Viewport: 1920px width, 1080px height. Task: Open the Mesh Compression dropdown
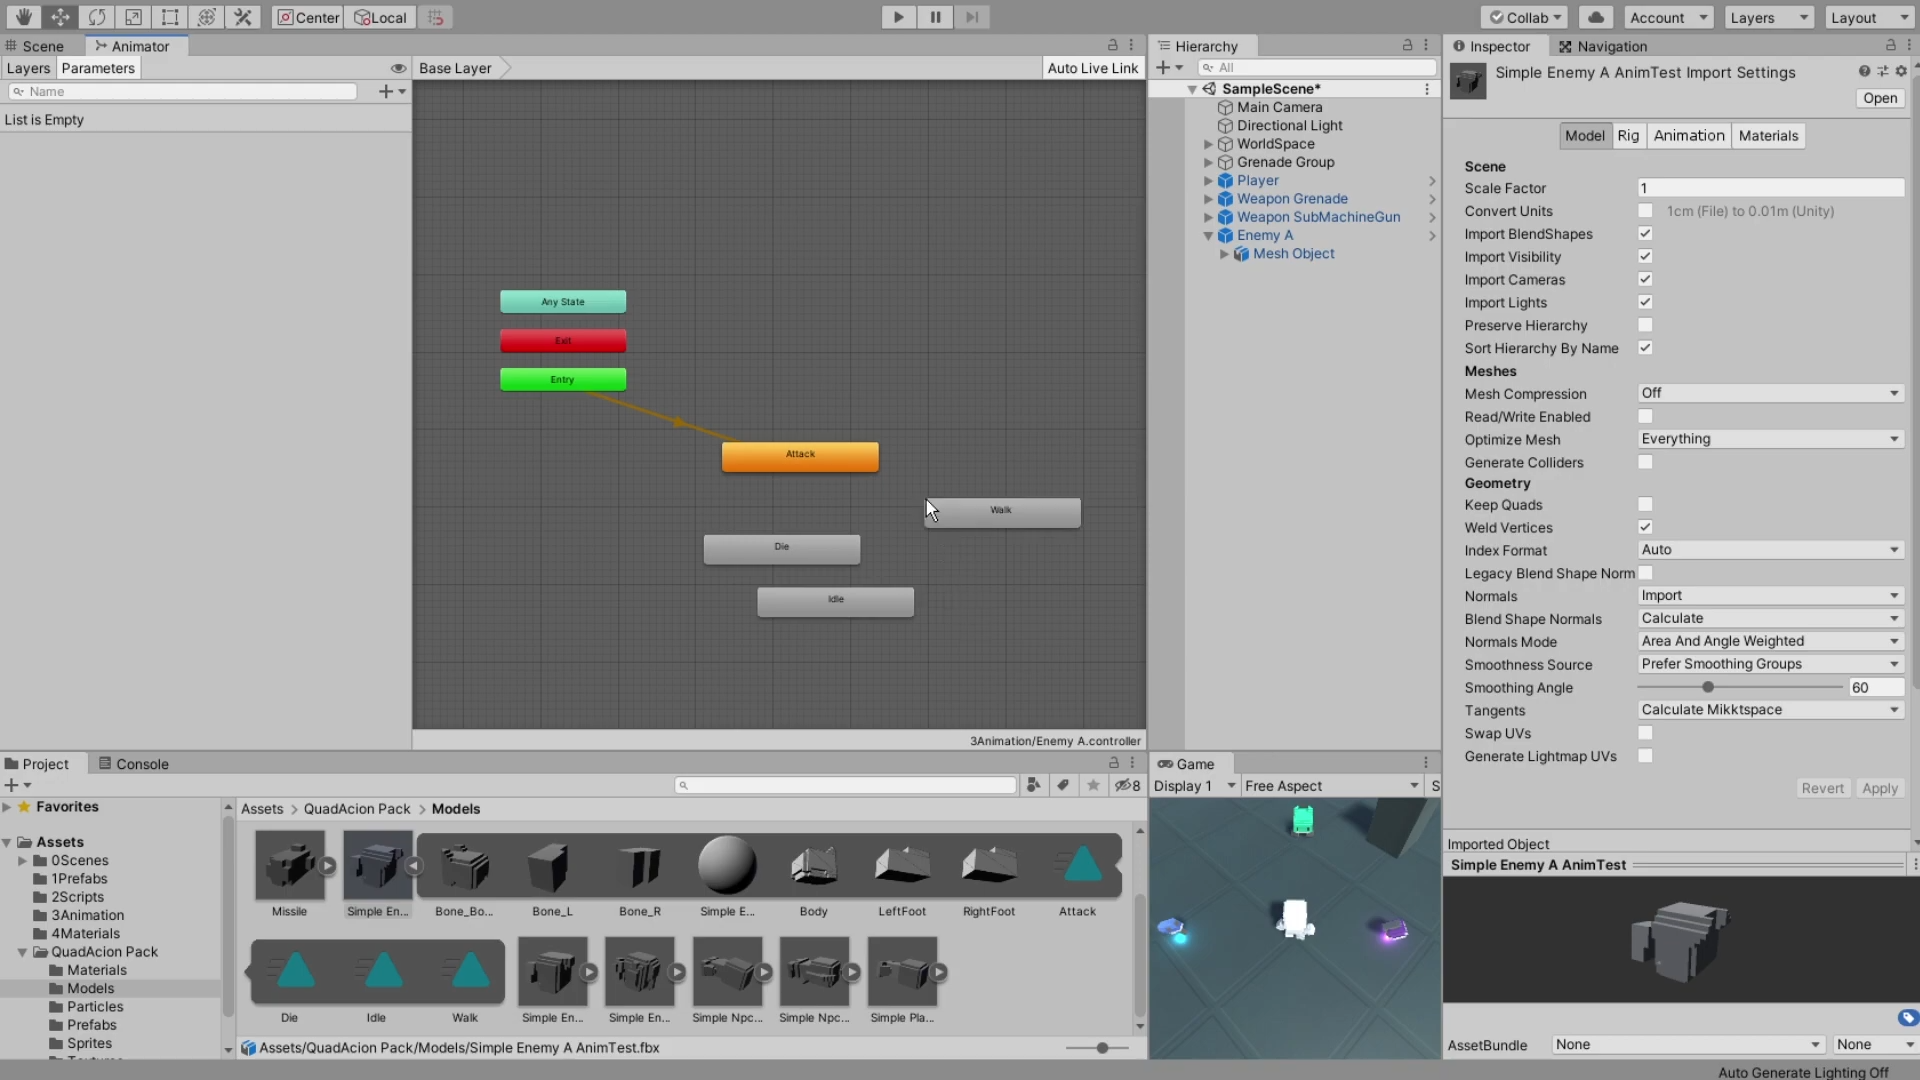coord(1769,393)
